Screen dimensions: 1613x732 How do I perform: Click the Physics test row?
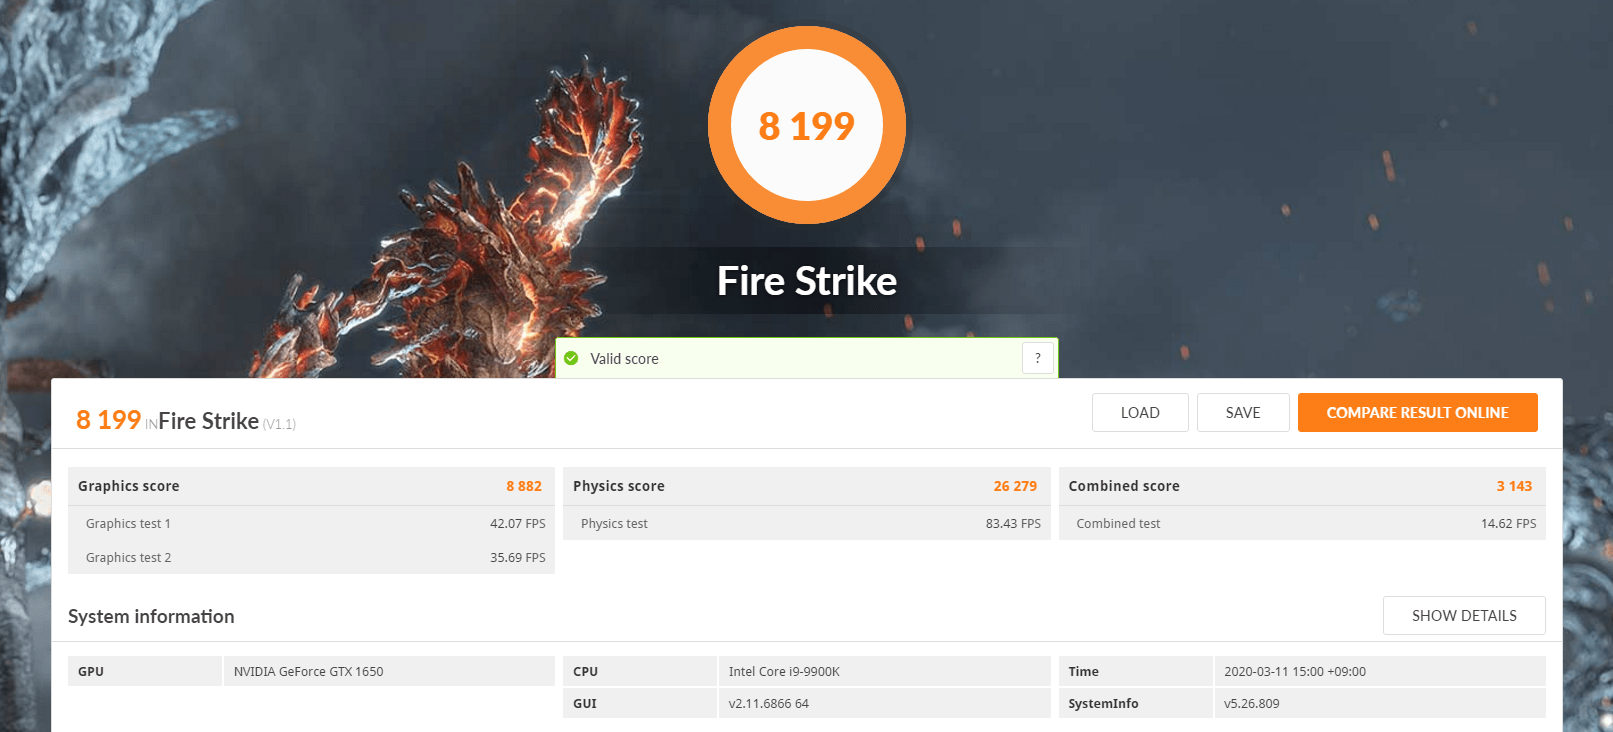pyautogui.click(x=806, y=523)
